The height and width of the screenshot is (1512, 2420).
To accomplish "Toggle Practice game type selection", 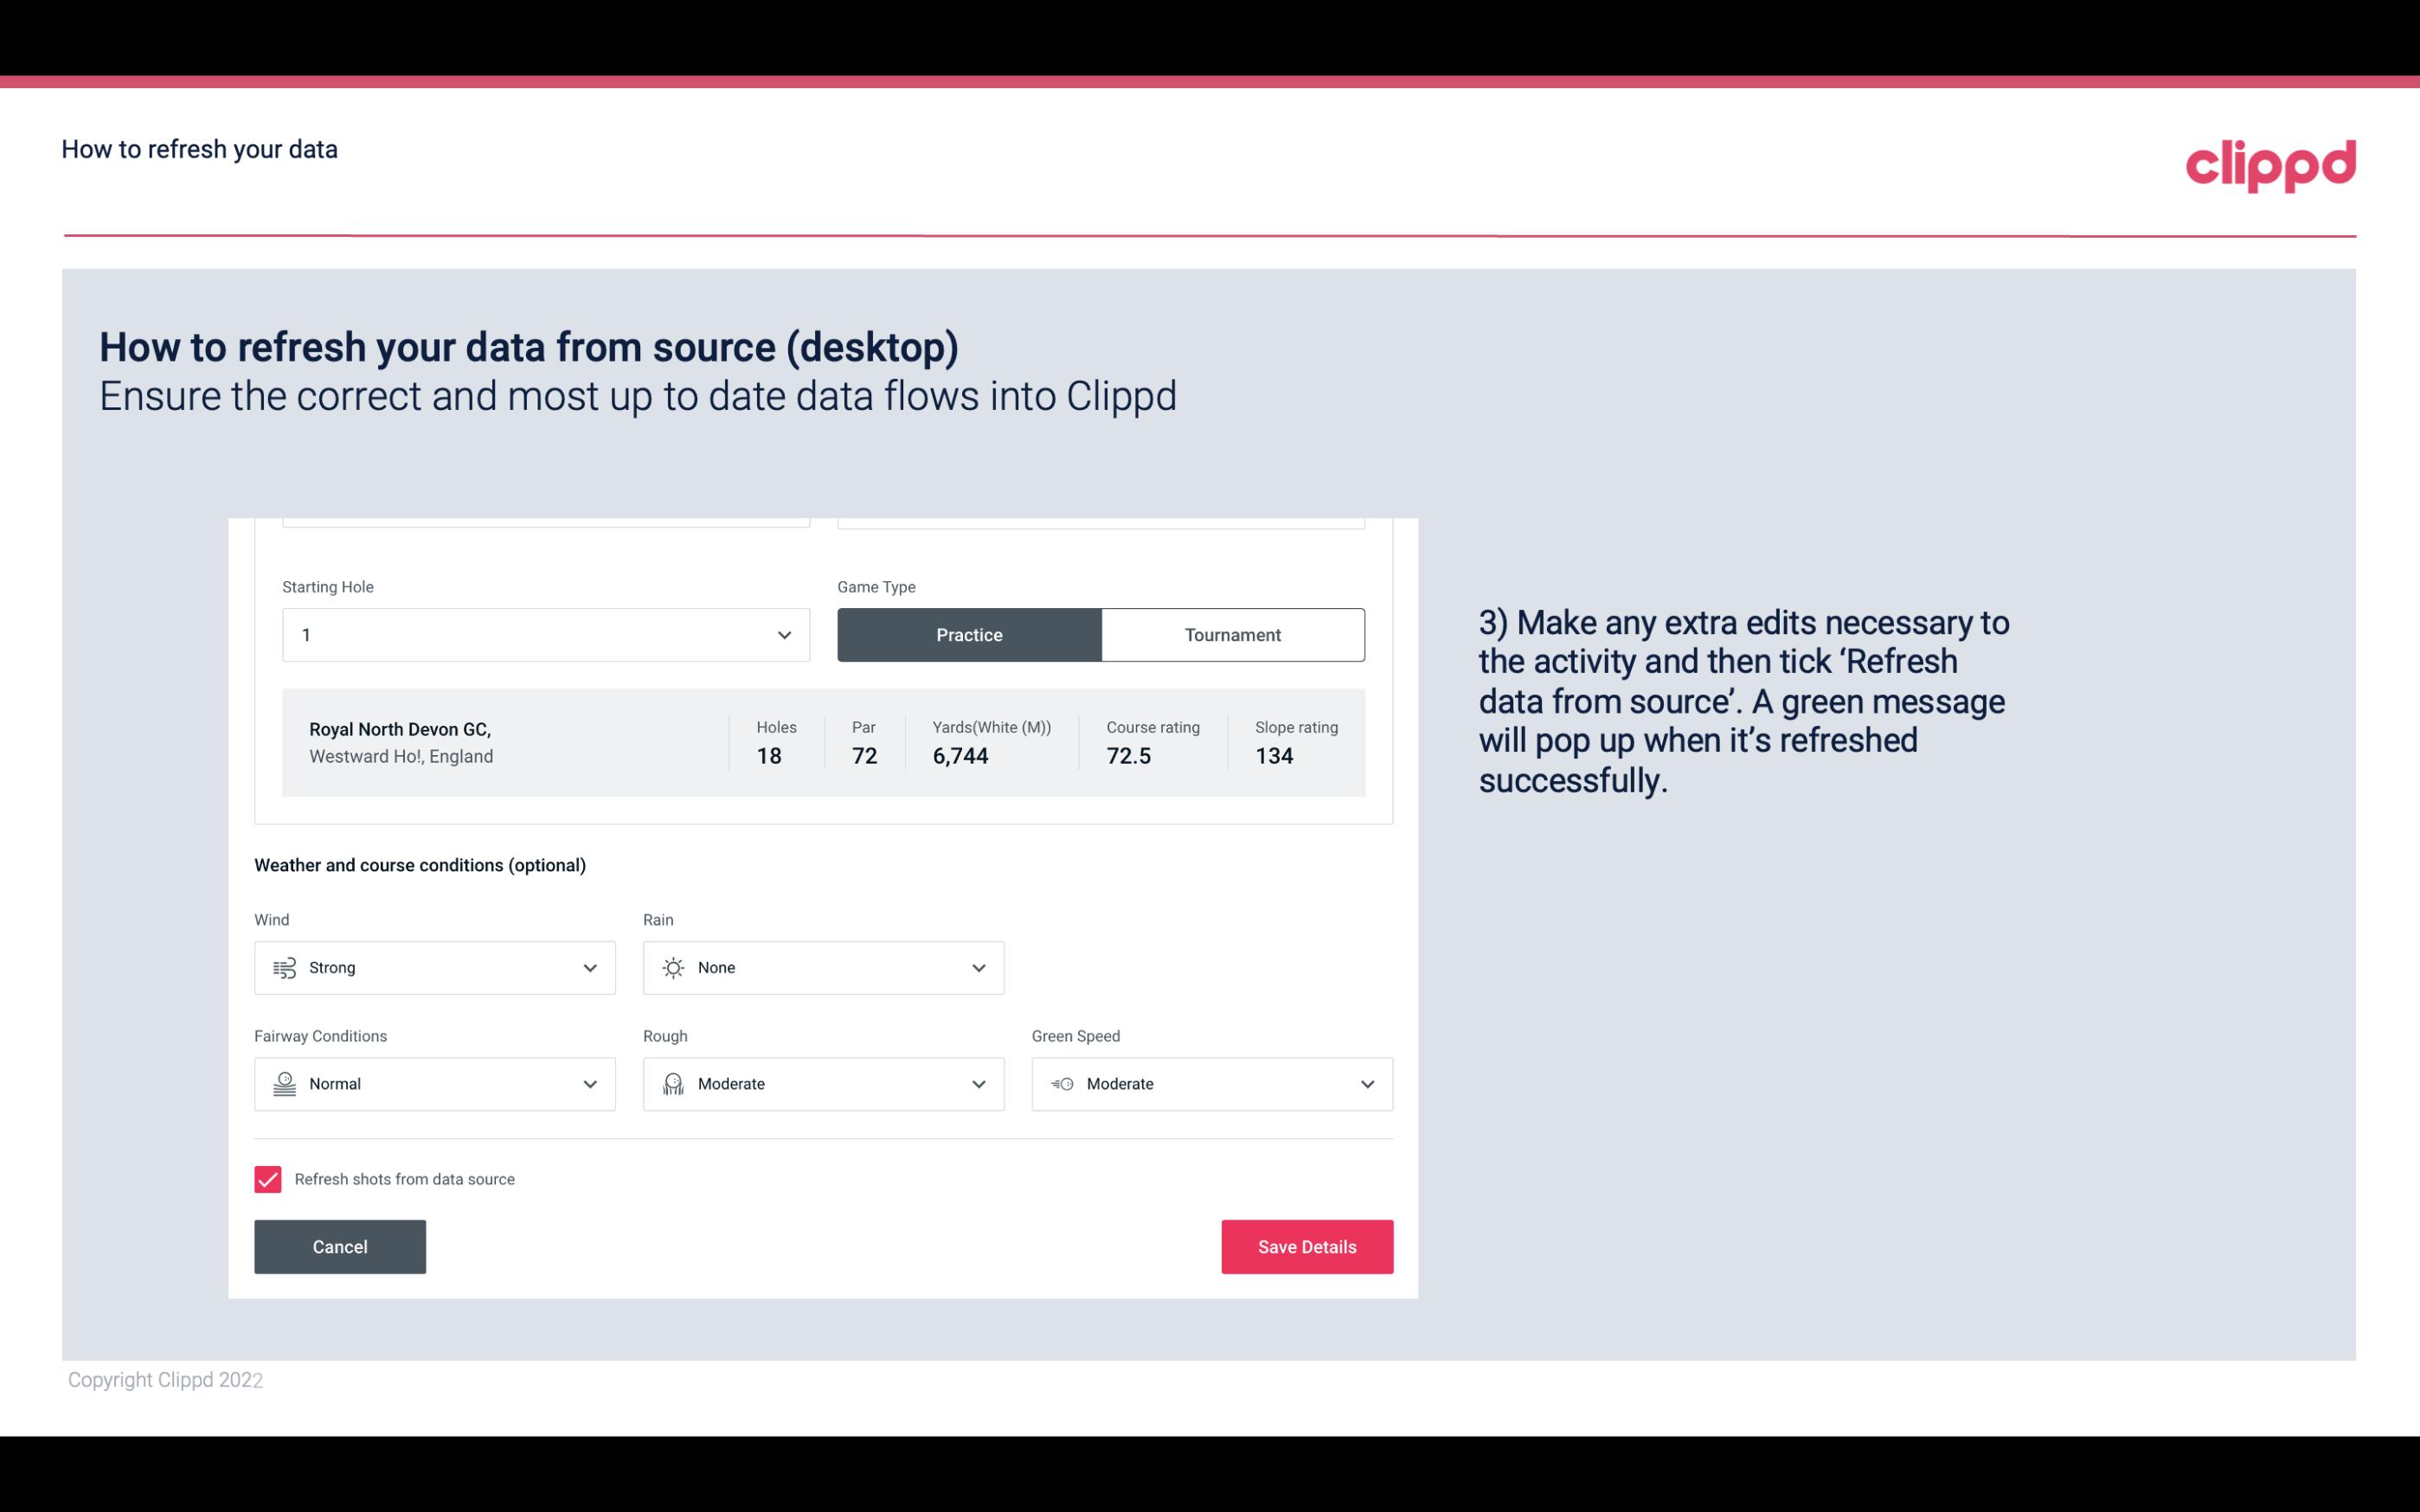I will [969, 634].
